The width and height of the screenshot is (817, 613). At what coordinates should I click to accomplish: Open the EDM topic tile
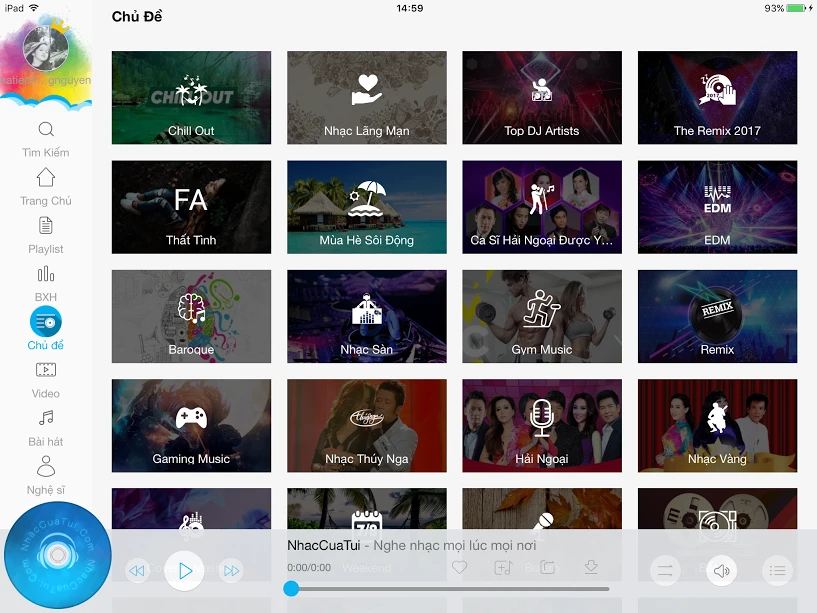[x=717, y=207]
